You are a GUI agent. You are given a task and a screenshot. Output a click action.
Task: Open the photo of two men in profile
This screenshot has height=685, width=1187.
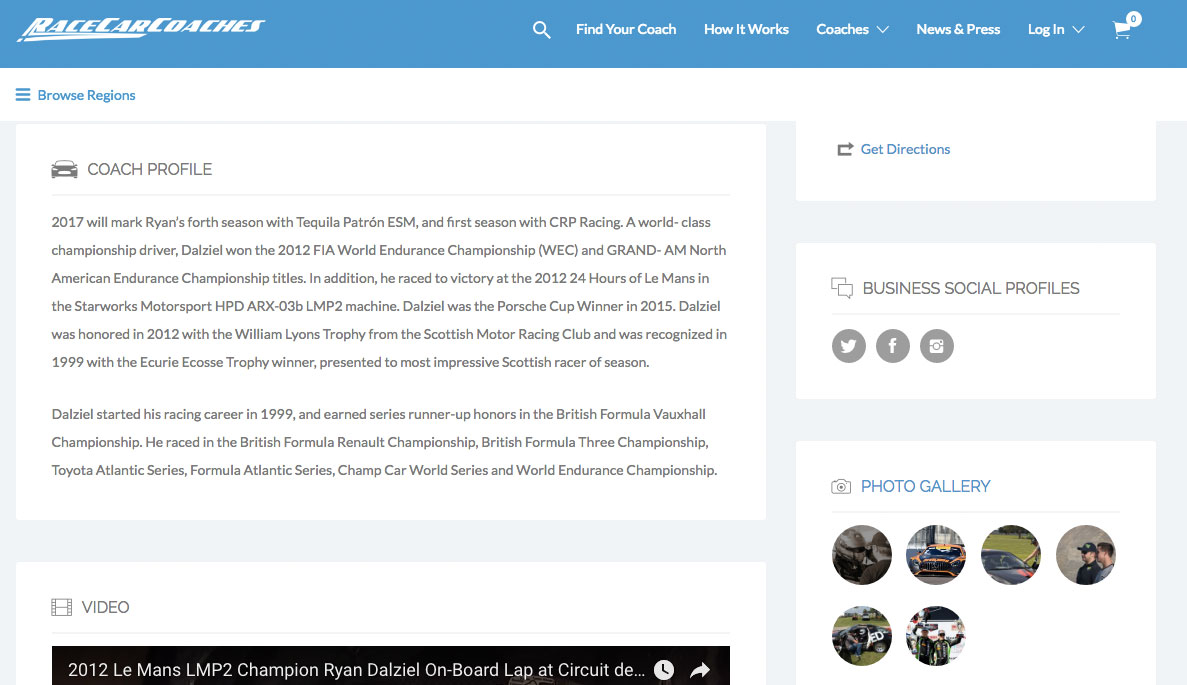1086,555
